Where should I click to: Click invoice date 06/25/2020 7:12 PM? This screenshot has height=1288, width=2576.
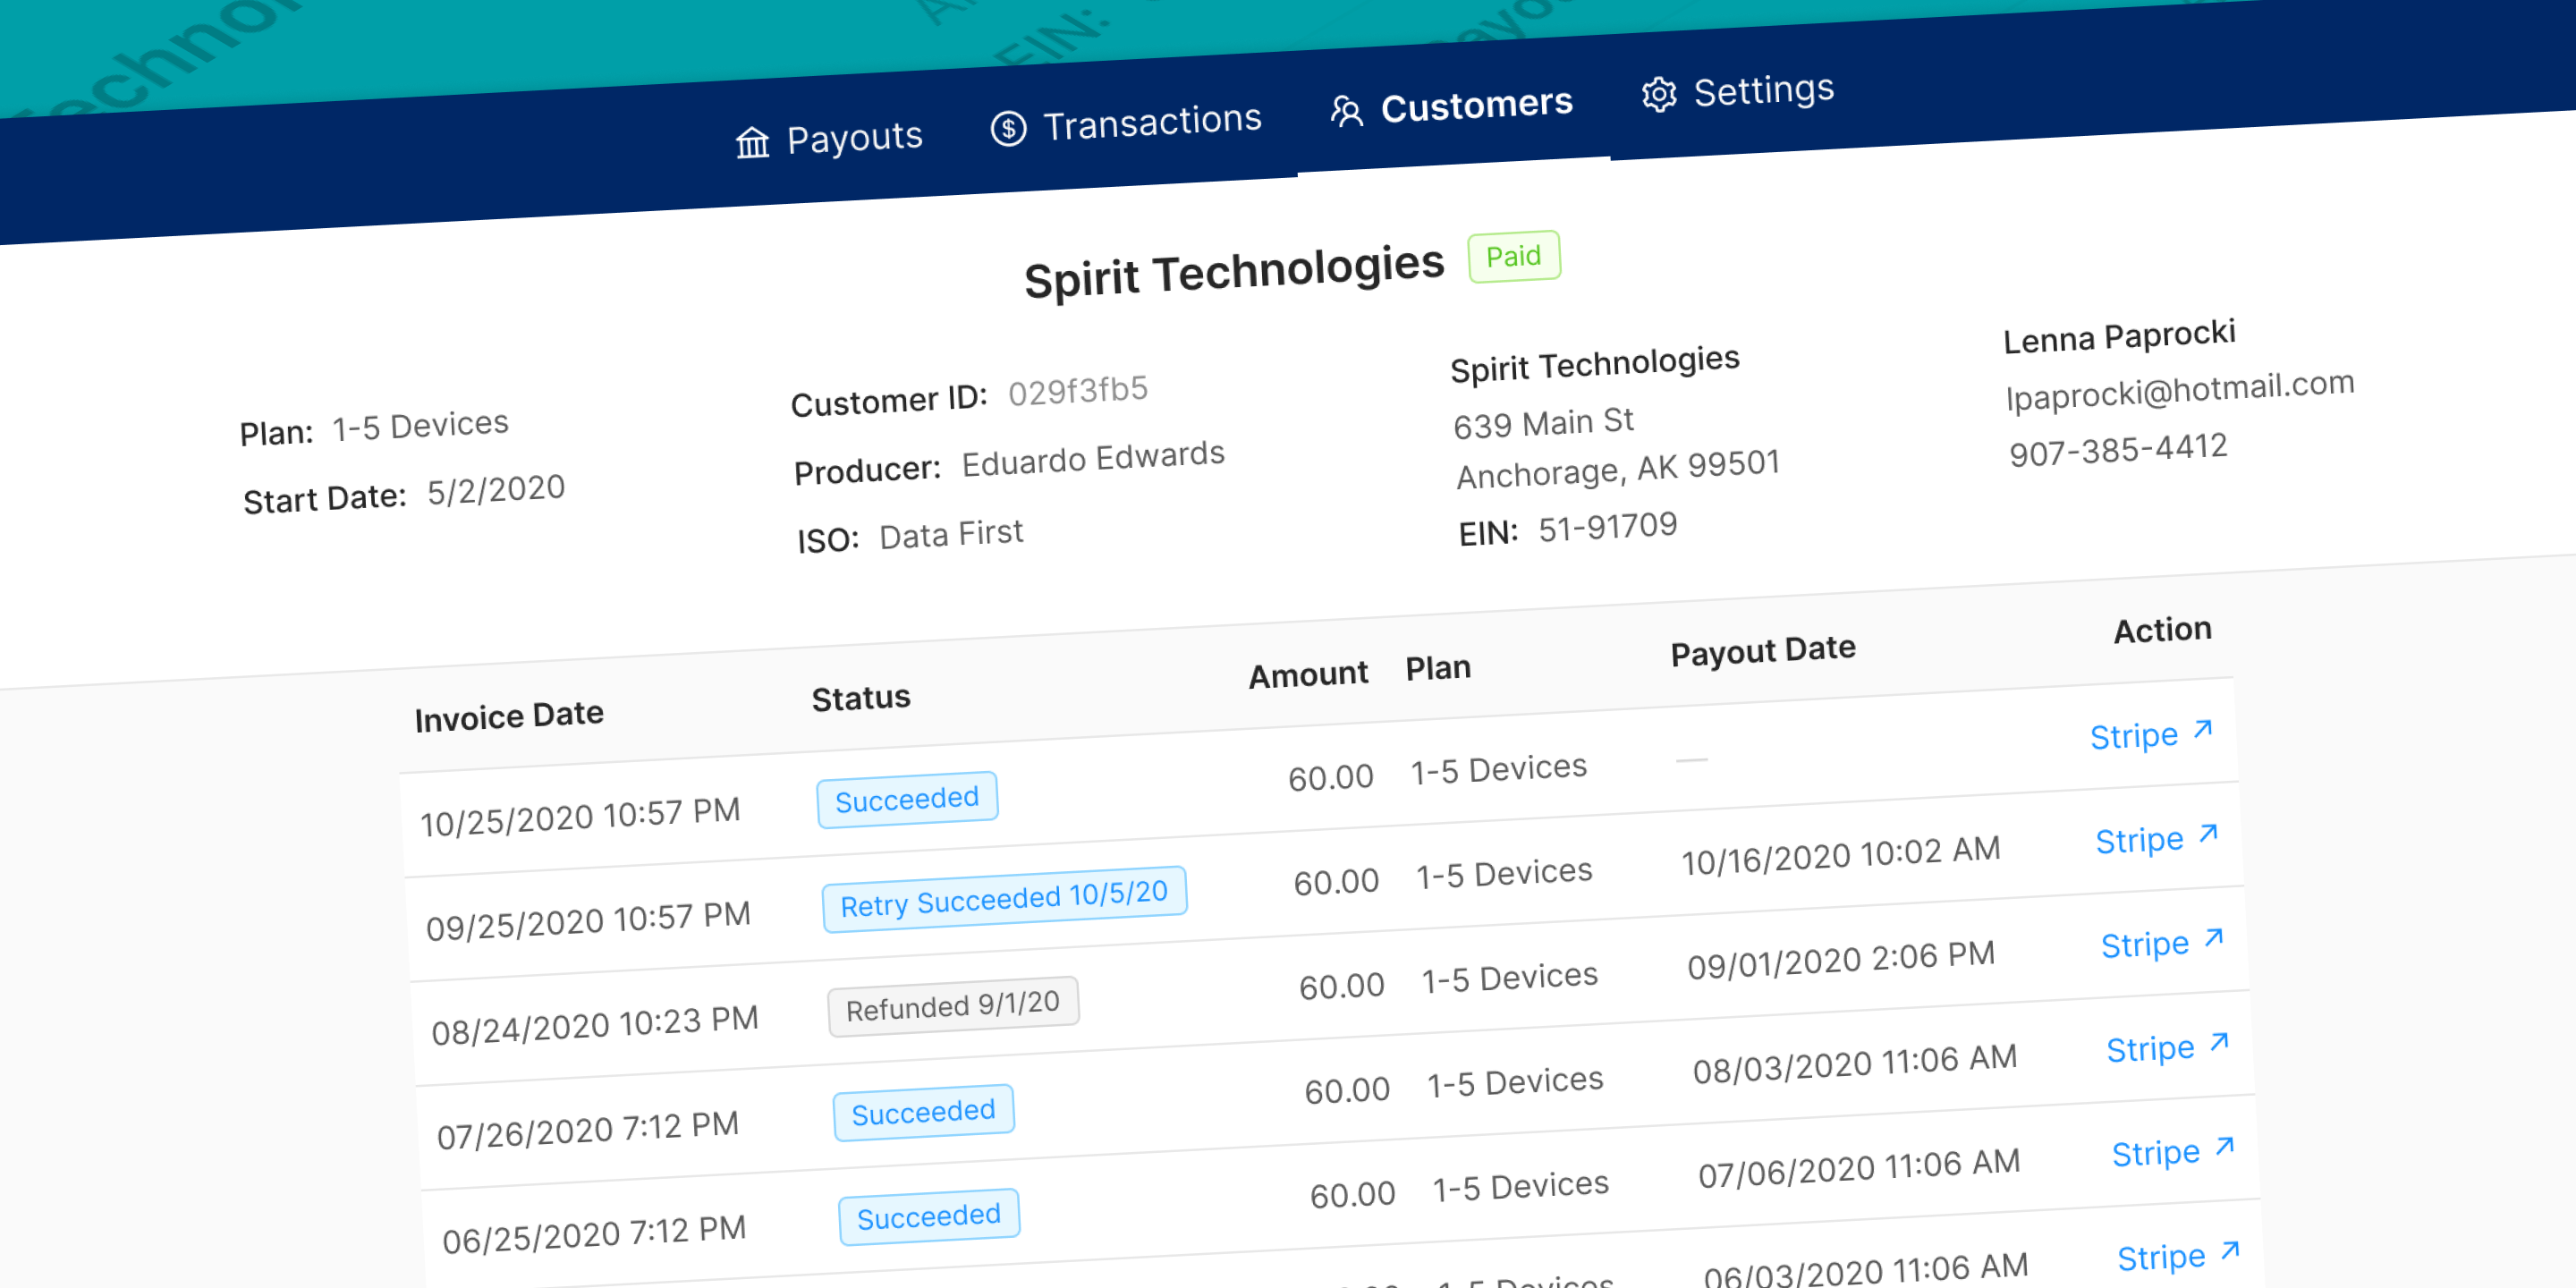[x=594, y=1234]
